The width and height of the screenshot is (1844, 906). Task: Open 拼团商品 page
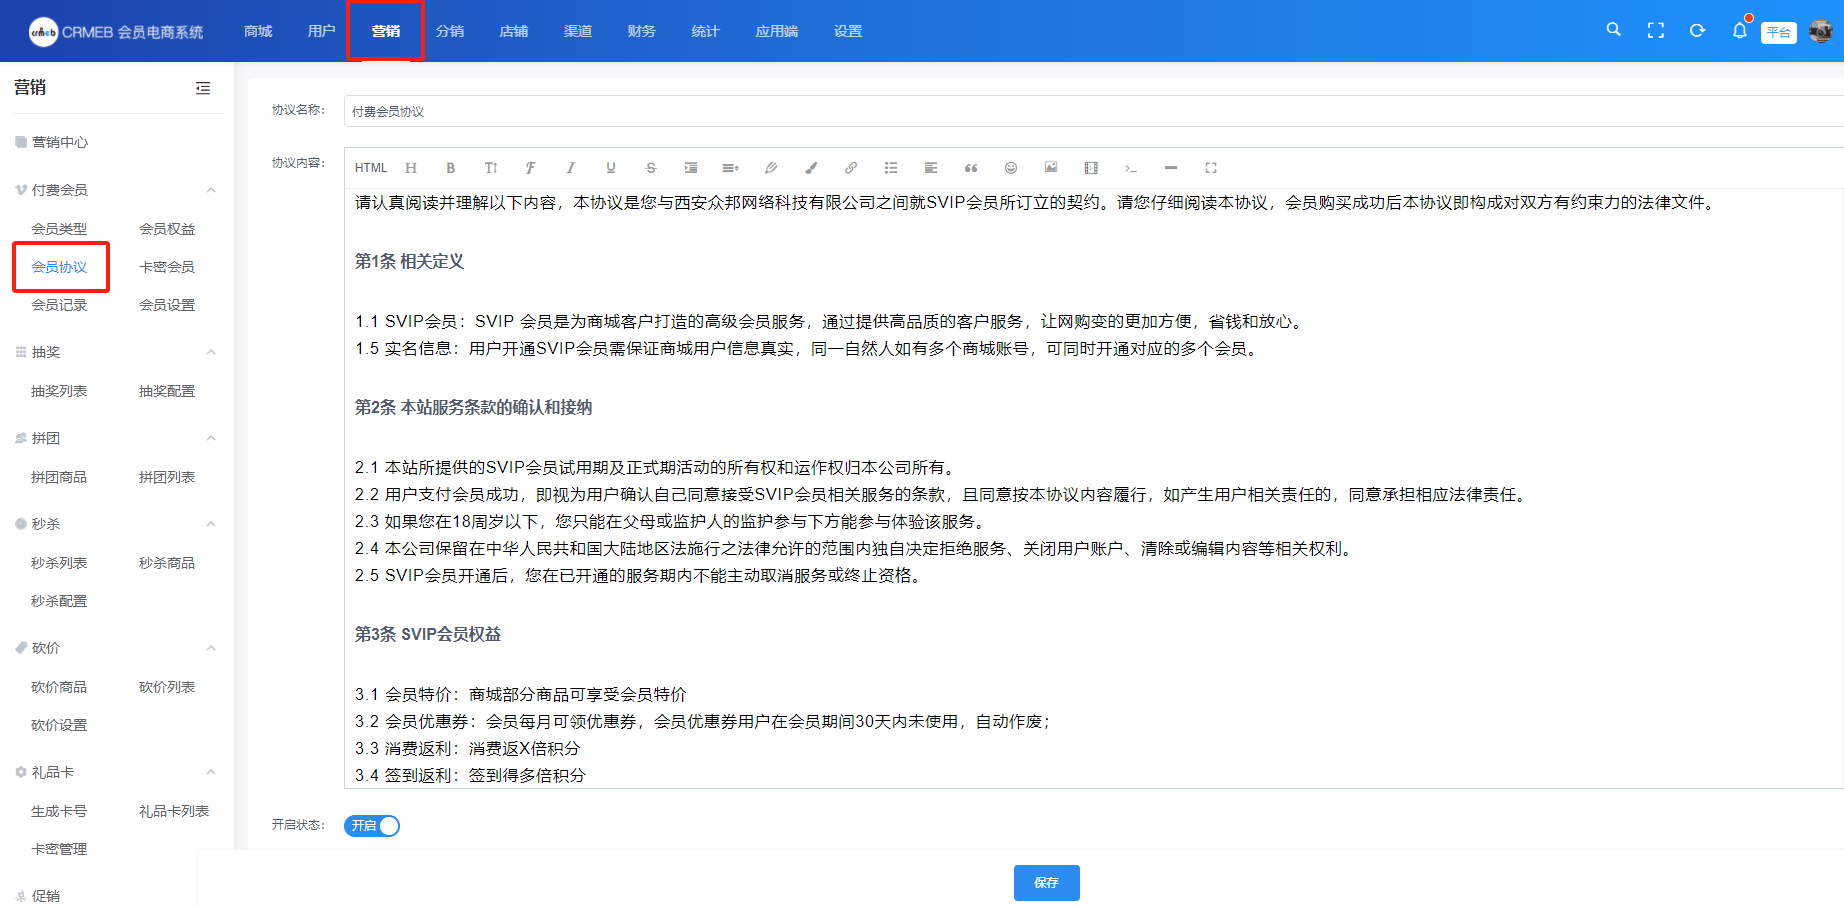59,477
